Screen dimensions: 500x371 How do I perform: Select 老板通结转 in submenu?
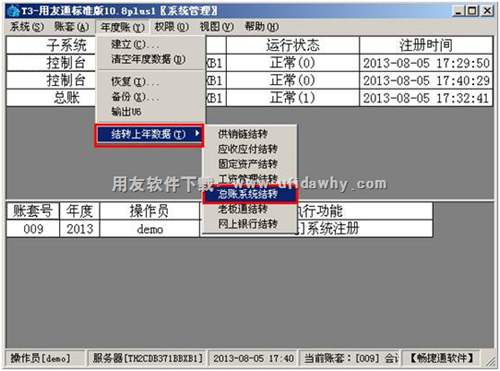coord(250,209)
